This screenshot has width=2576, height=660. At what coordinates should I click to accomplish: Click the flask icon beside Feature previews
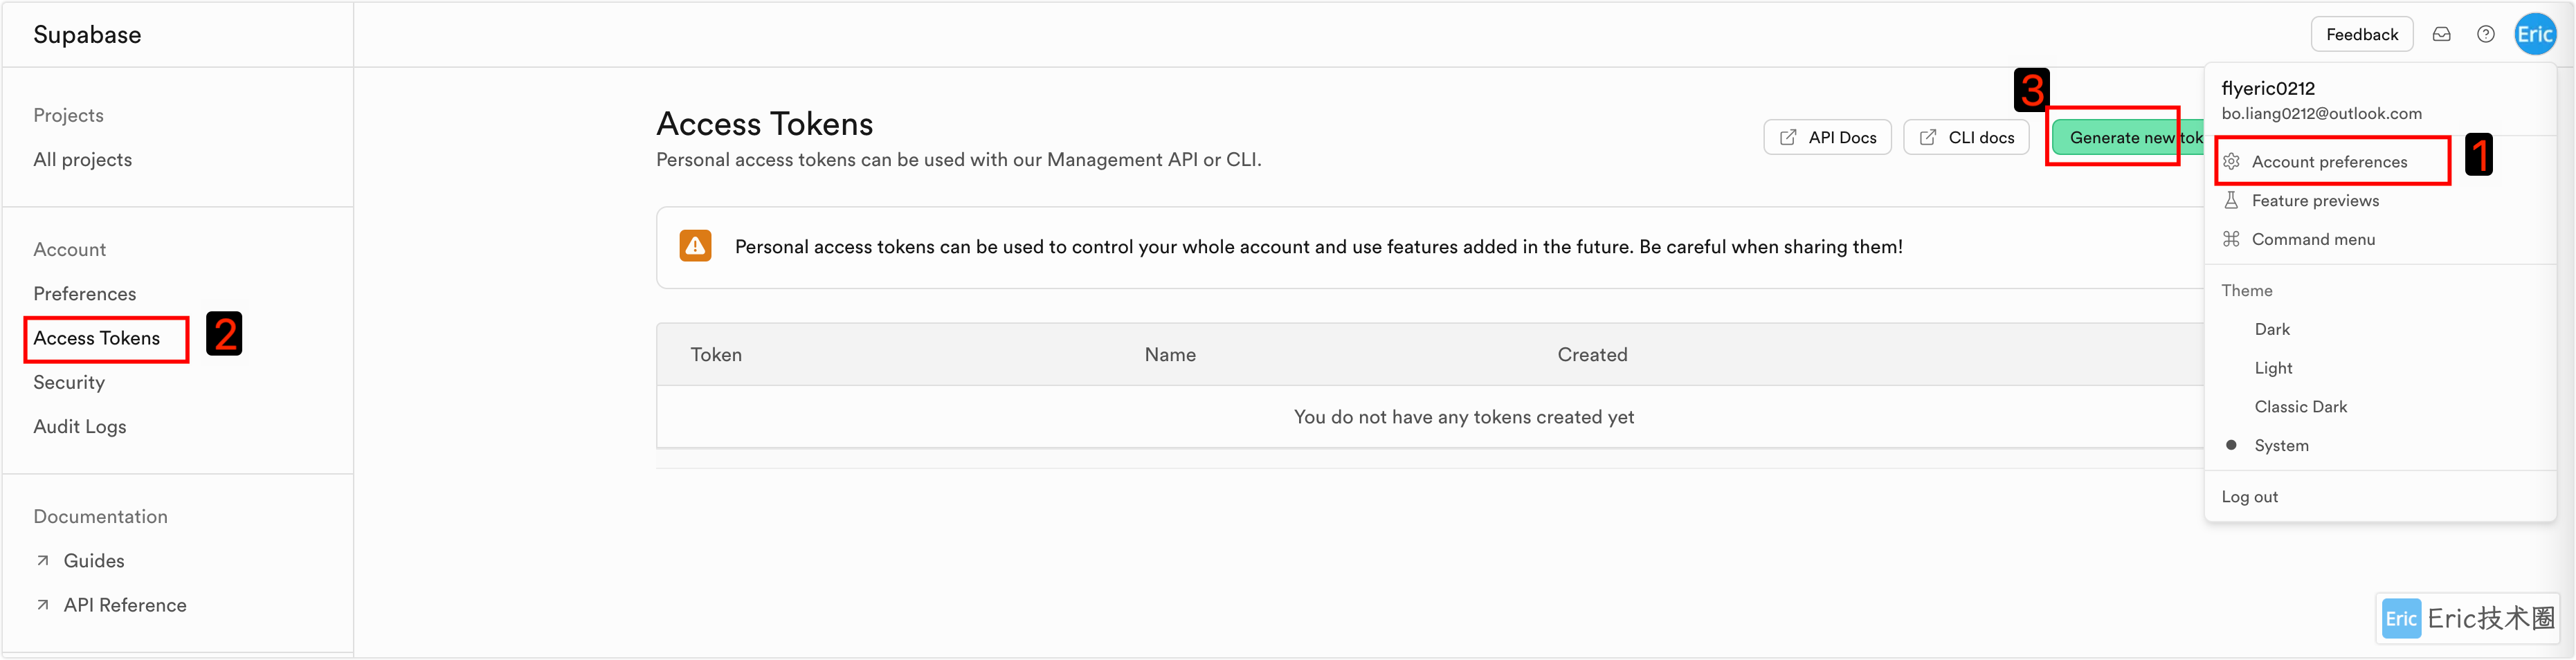(2231, 201)
